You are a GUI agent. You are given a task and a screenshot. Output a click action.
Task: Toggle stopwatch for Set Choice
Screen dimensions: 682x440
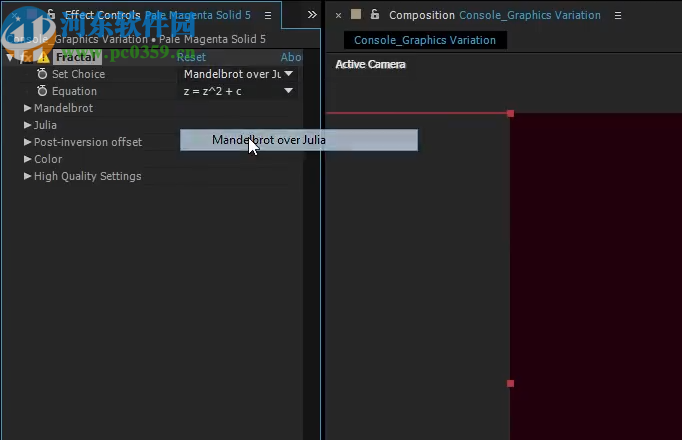[x=42, y=74]
